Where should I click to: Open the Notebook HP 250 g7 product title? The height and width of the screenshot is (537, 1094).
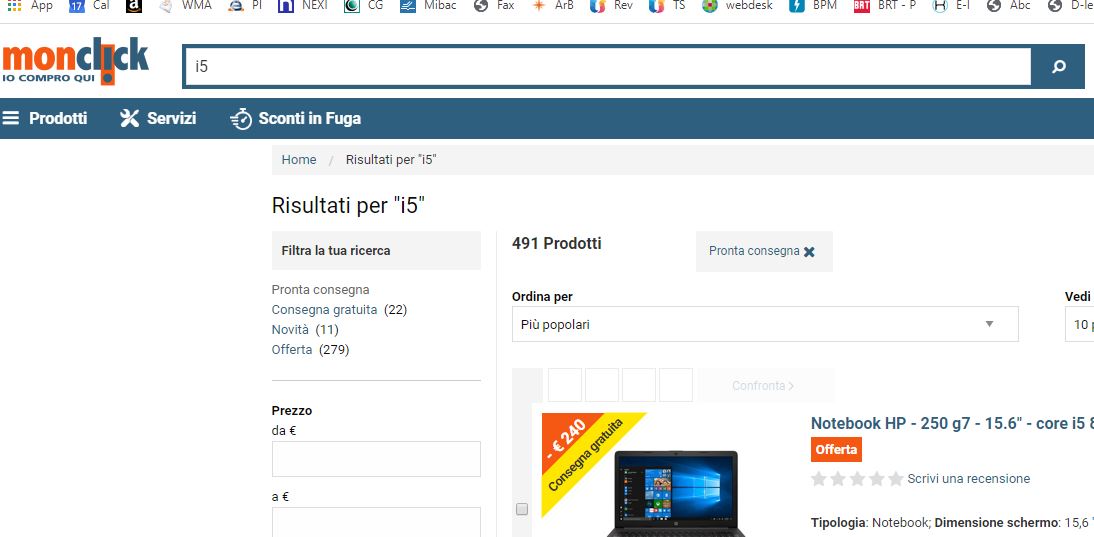pyautogui.click(x=952, y=423)
